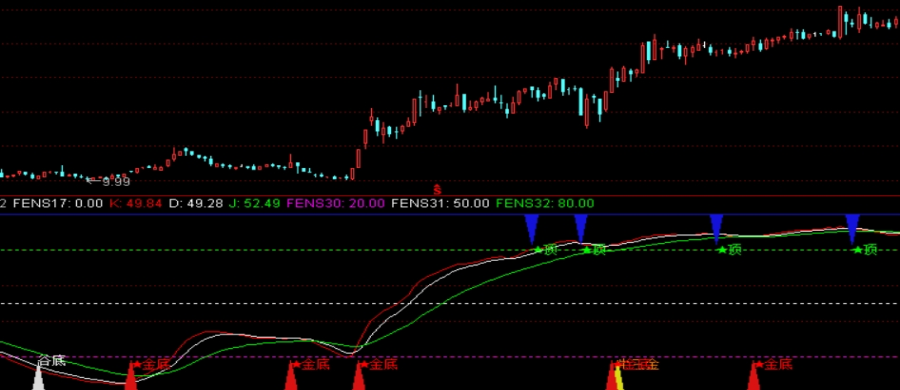Image resolution: width=900 pixels, height=390 pixels.
Task: Click the white dashed midline
Action: [450, 303]
